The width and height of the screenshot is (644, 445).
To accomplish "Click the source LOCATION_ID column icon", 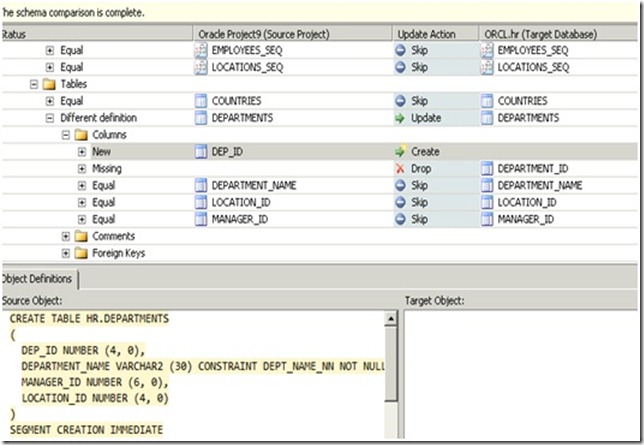I will pyautogui.click(x=200, y=202).
